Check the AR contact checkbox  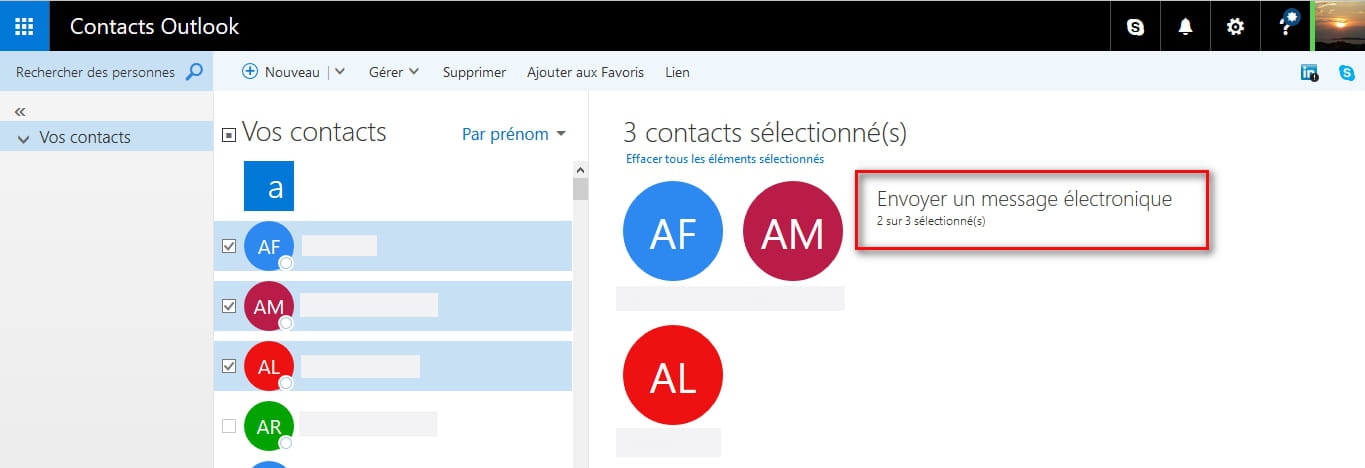(x=229, y=426)
